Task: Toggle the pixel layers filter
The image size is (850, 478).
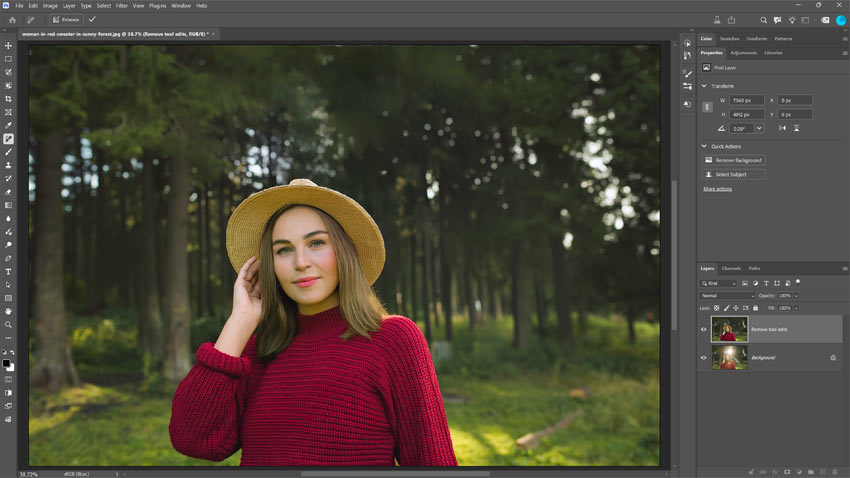Action: (745, 283)
